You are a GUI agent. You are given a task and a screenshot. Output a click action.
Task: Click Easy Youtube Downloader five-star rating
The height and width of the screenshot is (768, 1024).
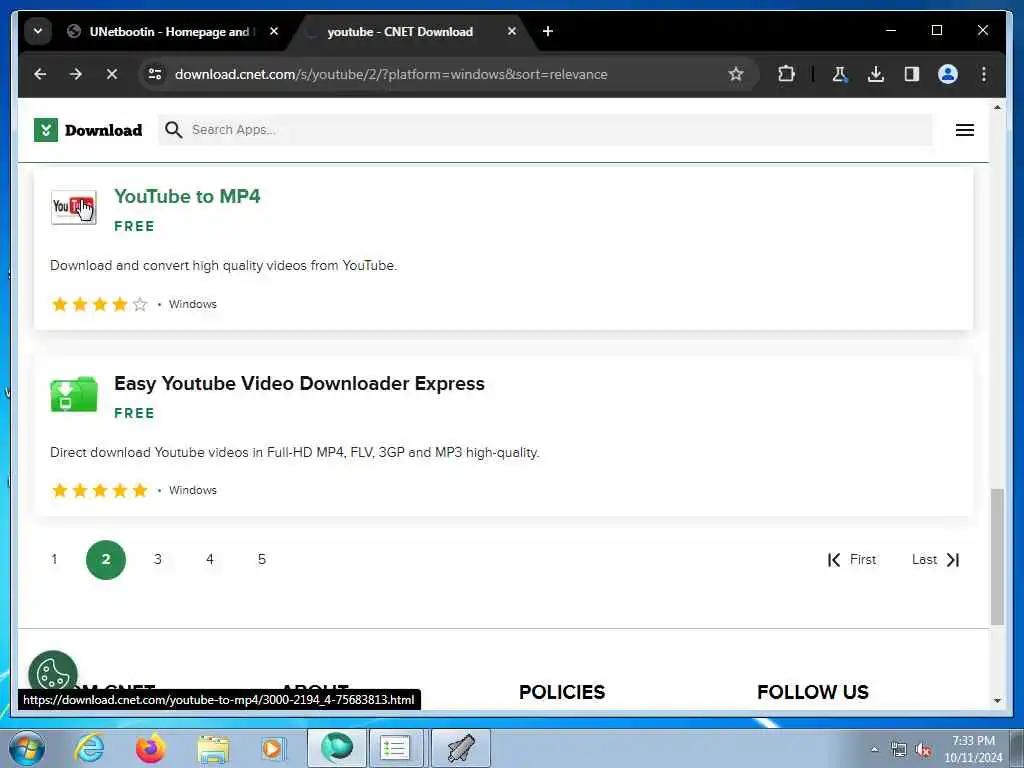tap(100, 490)
